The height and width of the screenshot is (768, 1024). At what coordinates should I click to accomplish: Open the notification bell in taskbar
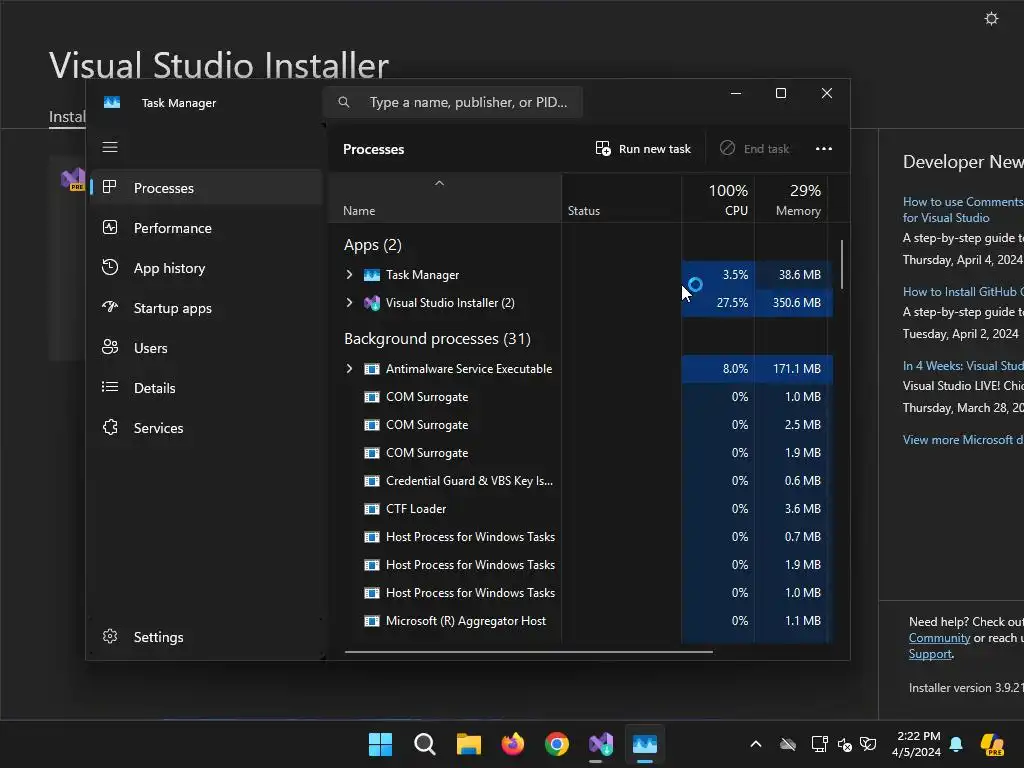tap(956, 744)
